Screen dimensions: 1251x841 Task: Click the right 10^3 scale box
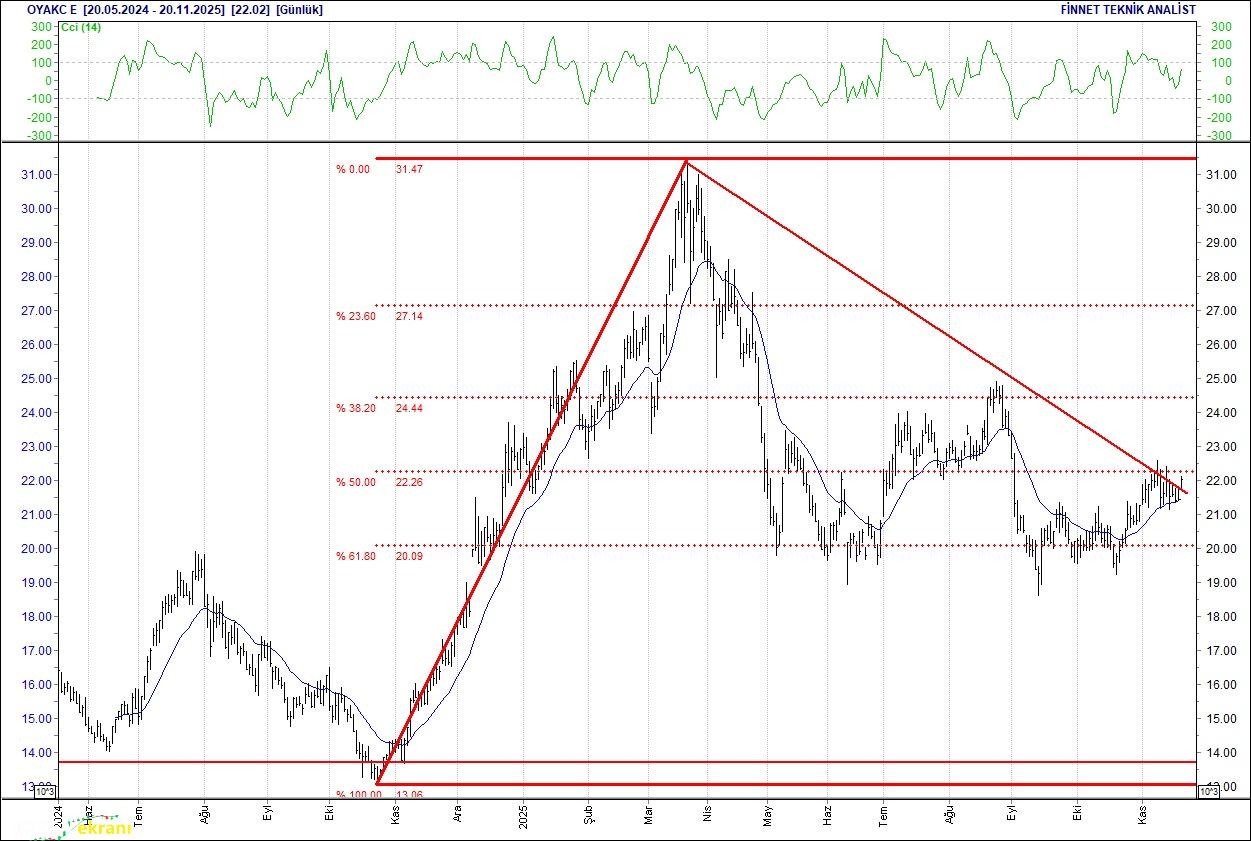pos(1207,791)
